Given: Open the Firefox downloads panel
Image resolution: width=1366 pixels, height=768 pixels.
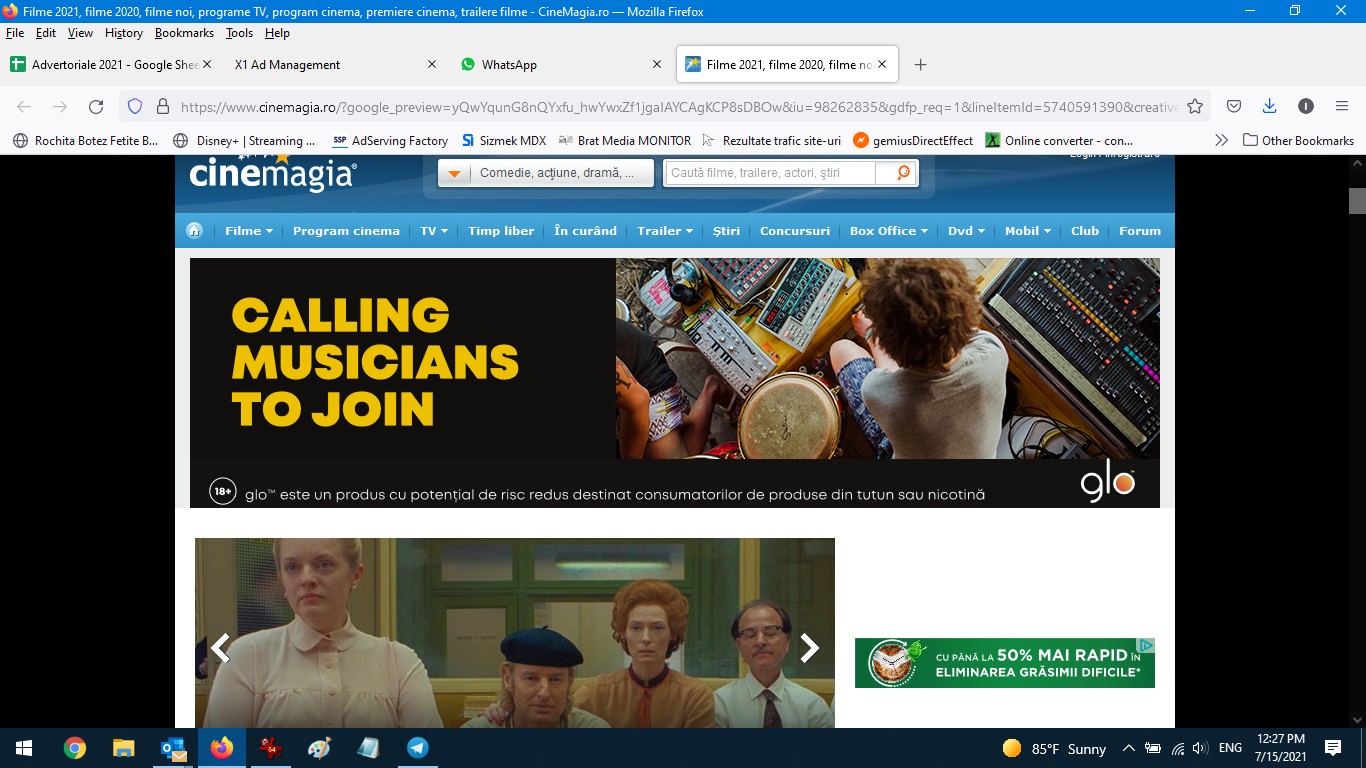Looking at the screenshot, I should coord(1269,106).
